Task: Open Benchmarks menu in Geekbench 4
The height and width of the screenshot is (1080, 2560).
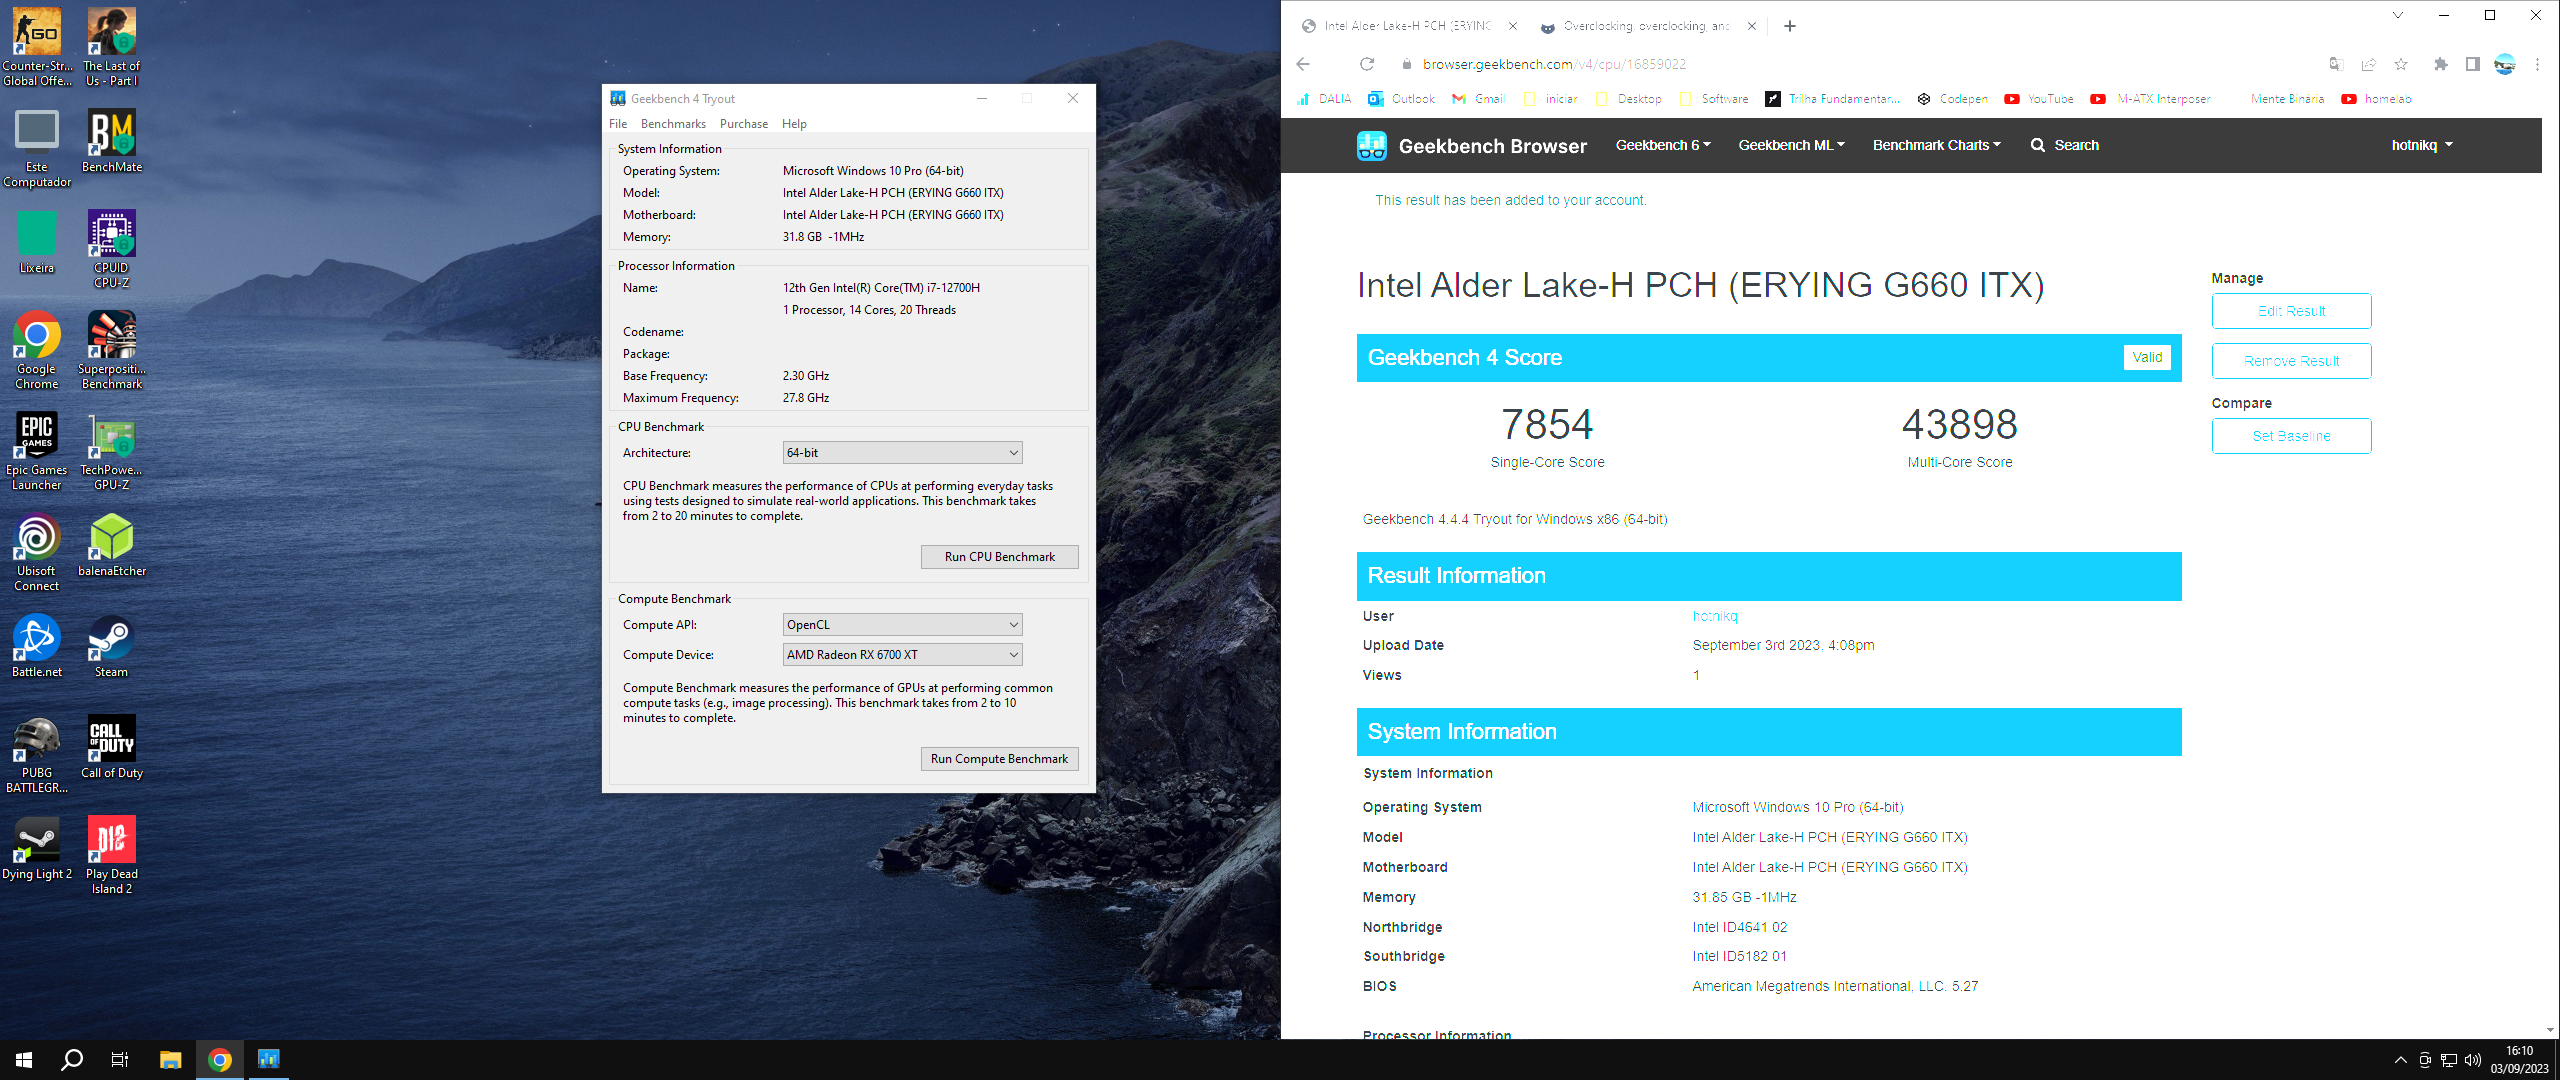Action: point(673,124)
